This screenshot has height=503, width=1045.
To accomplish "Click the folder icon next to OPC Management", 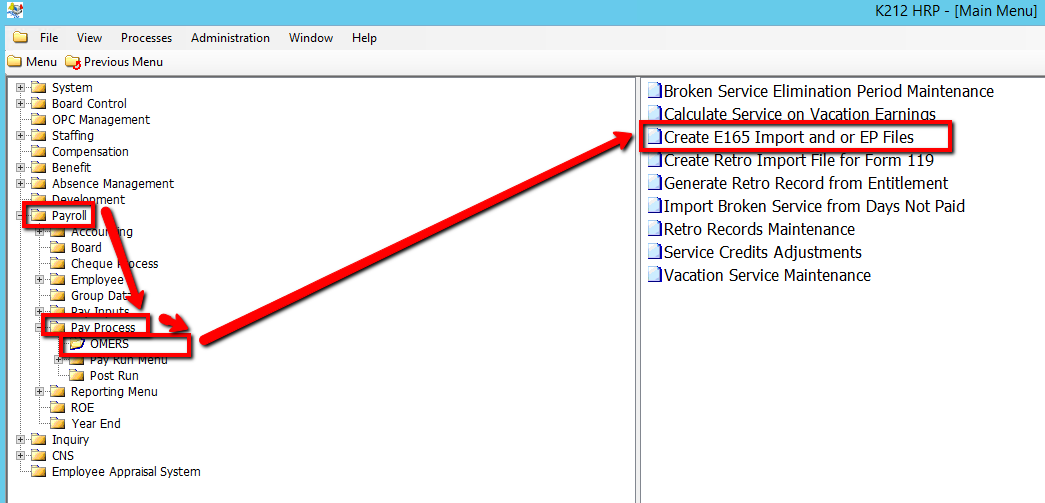I will click(x=39, y=120).
